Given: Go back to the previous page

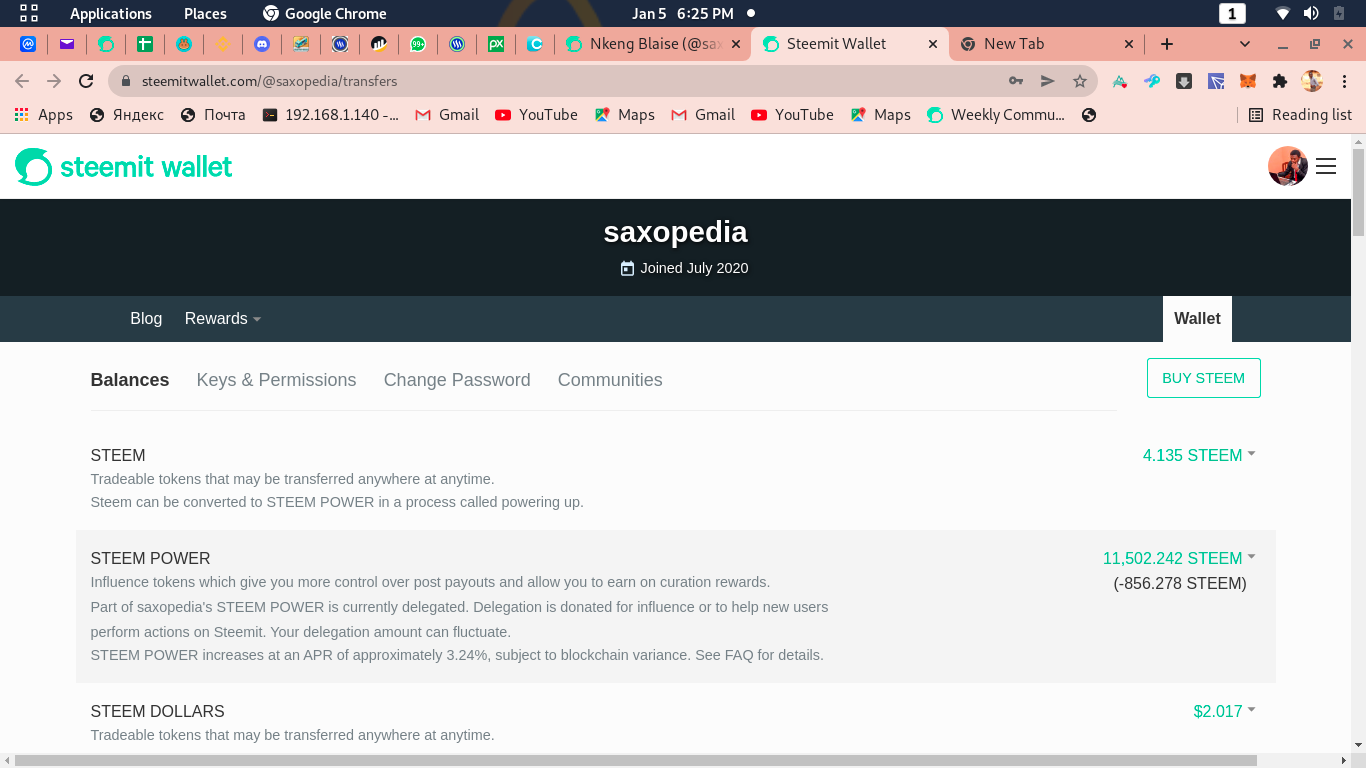Looking at the screenshot, I should [22, 81].
